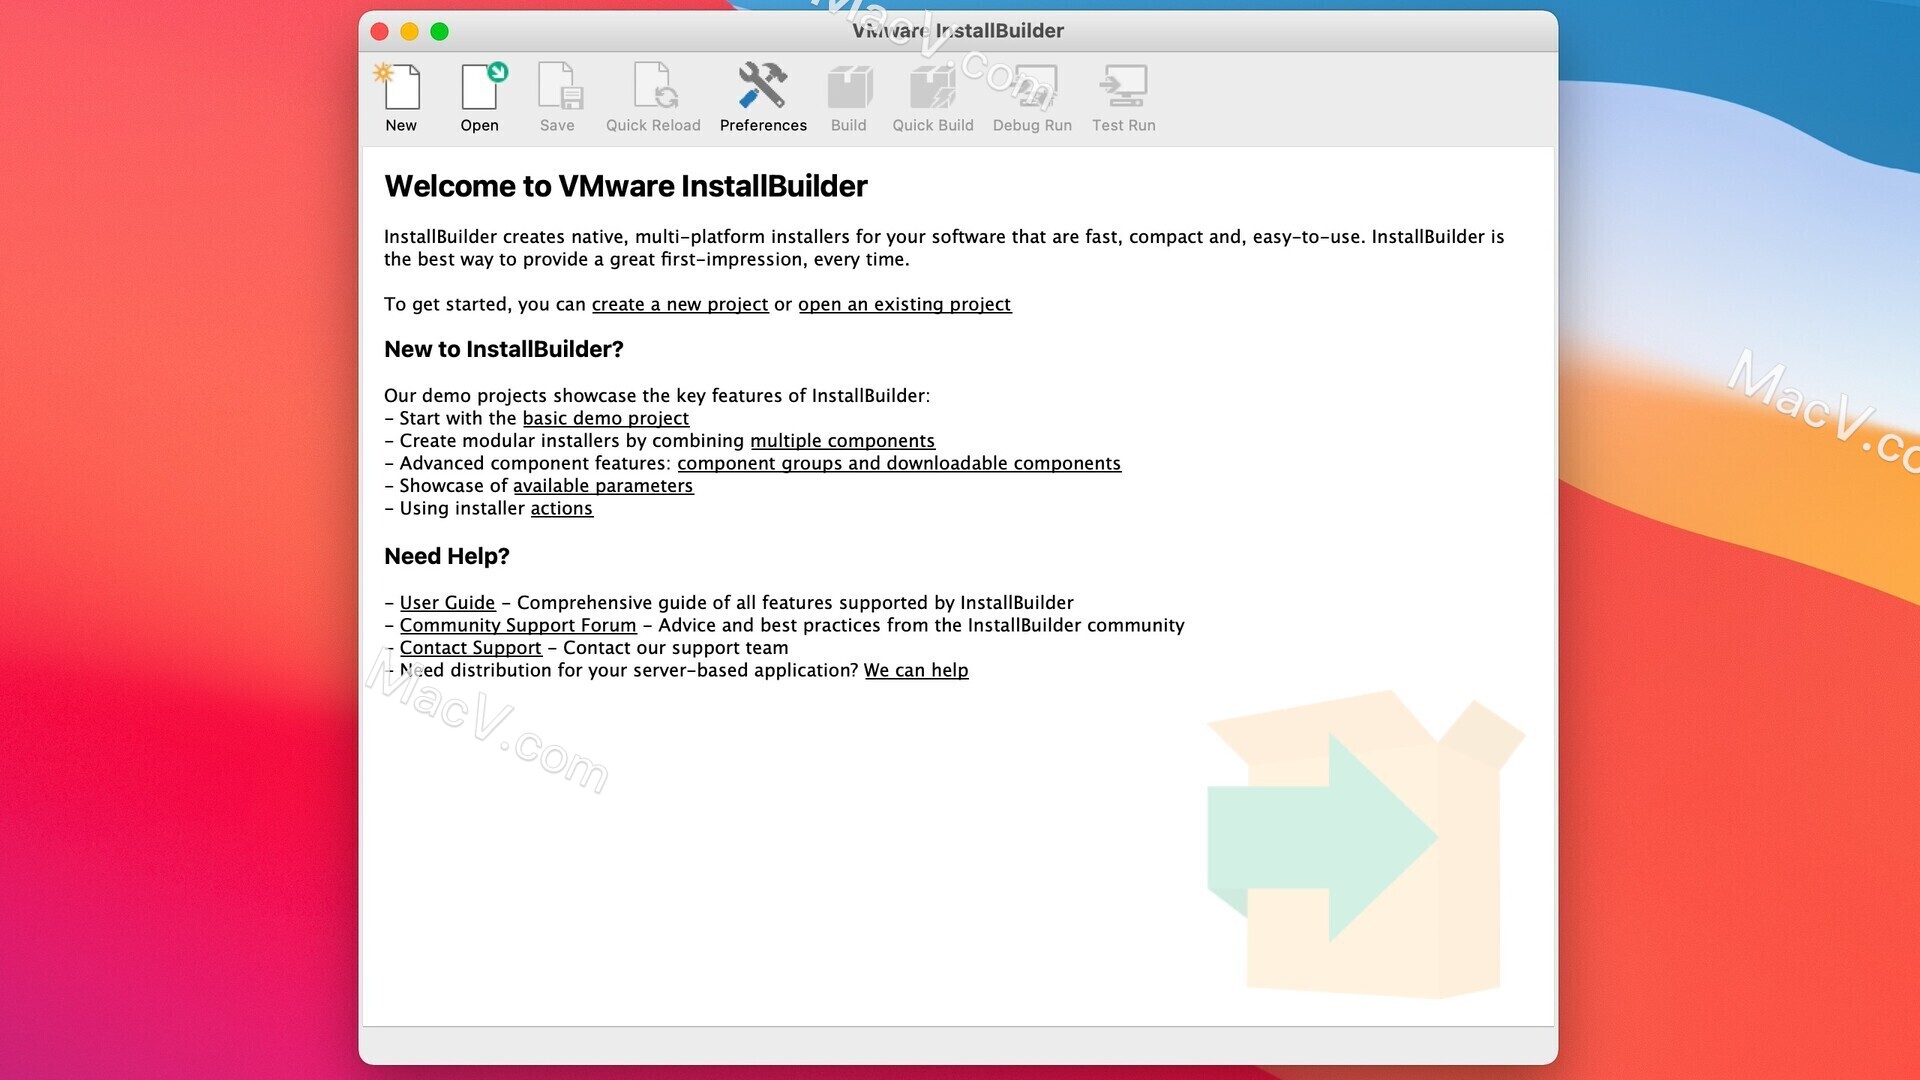
Task: Follow the open an existing project link
Action: pyautogui.click(x=904, y=304)
